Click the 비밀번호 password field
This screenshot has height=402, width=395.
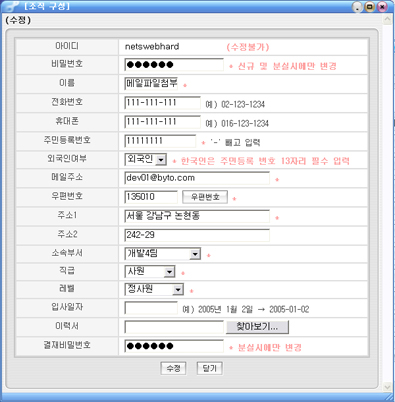(174, 65)
